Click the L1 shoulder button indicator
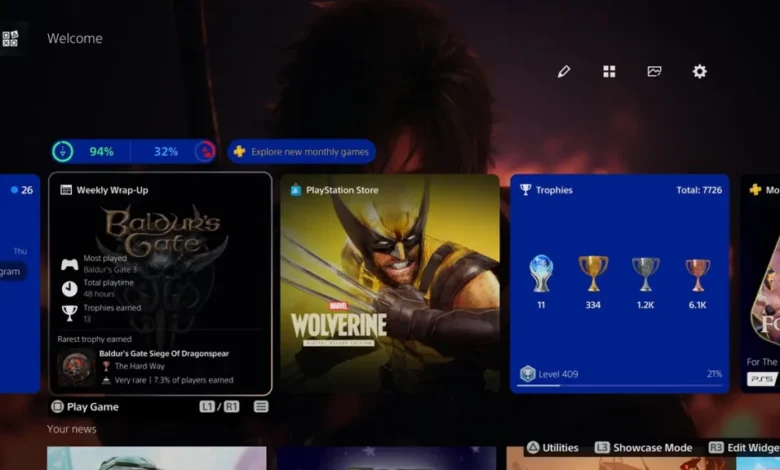 (207, 407)
